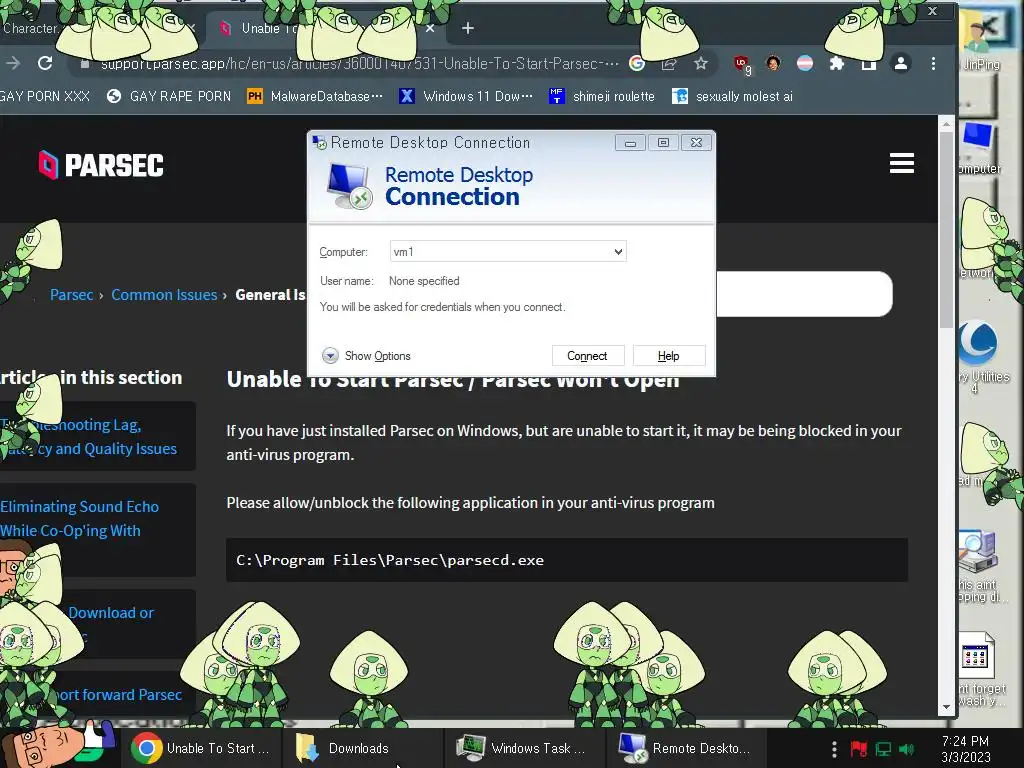
Task: Click the browser forward arrow
Action: pyautogui.click(x=12, y=63)
